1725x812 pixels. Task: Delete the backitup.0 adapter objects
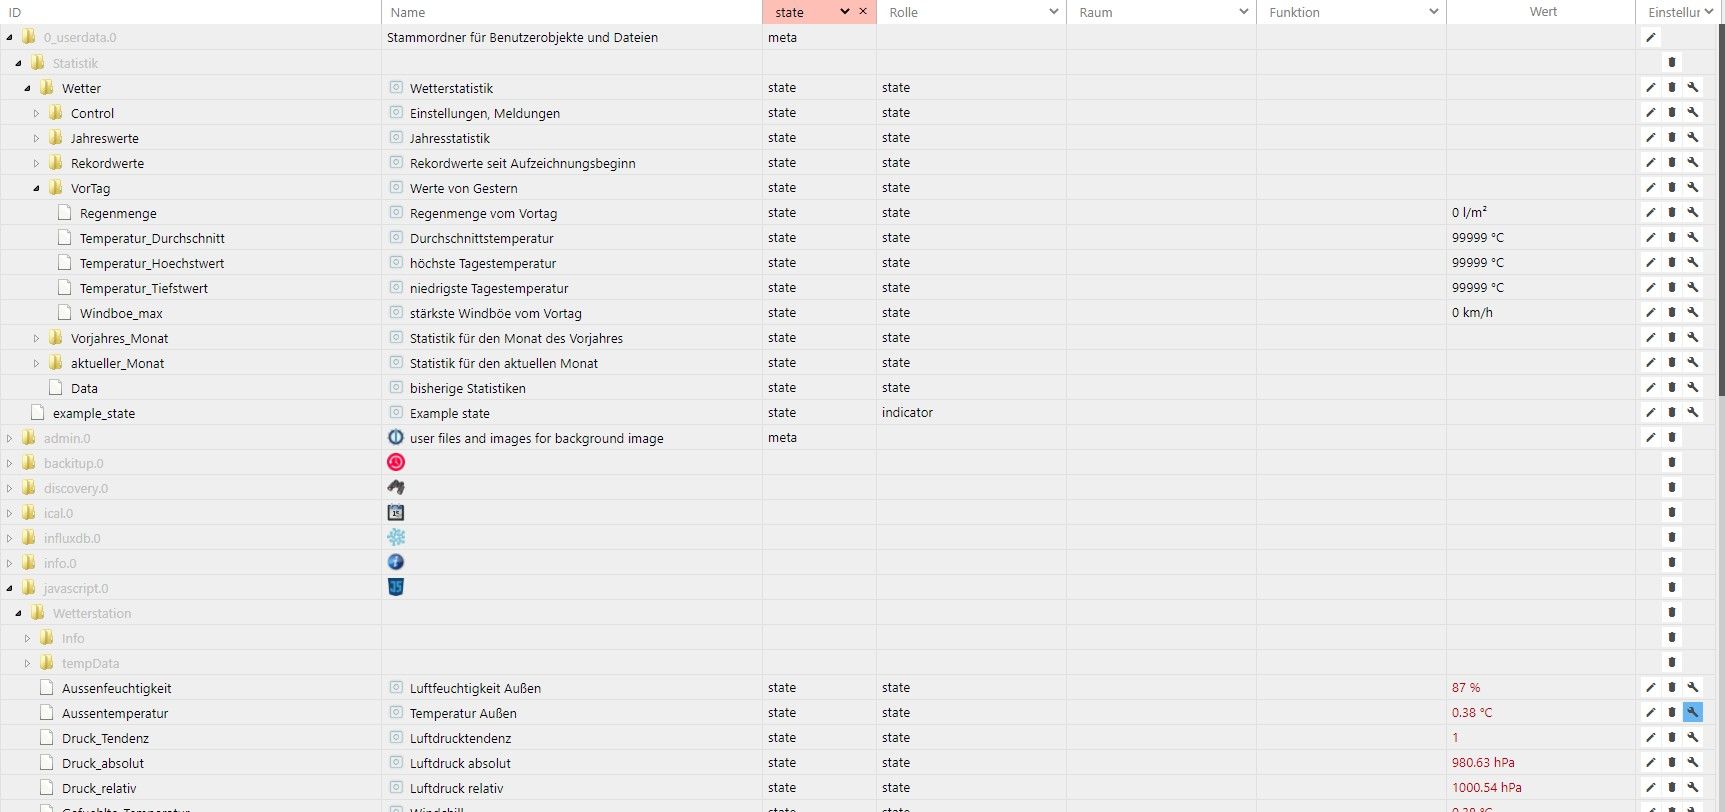(x=1672, y=463)
